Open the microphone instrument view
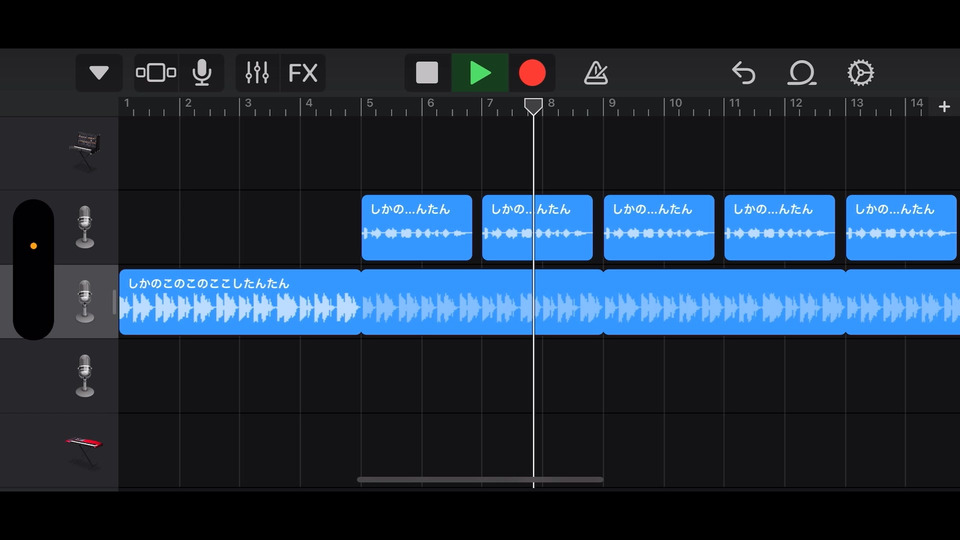 (x=201, y=73)
